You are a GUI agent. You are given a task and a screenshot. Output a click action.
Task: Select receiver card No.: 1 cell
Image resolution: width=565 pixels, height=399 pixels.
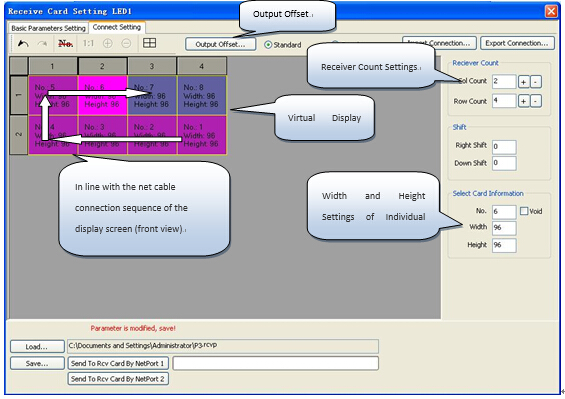(x=202, y=135)
